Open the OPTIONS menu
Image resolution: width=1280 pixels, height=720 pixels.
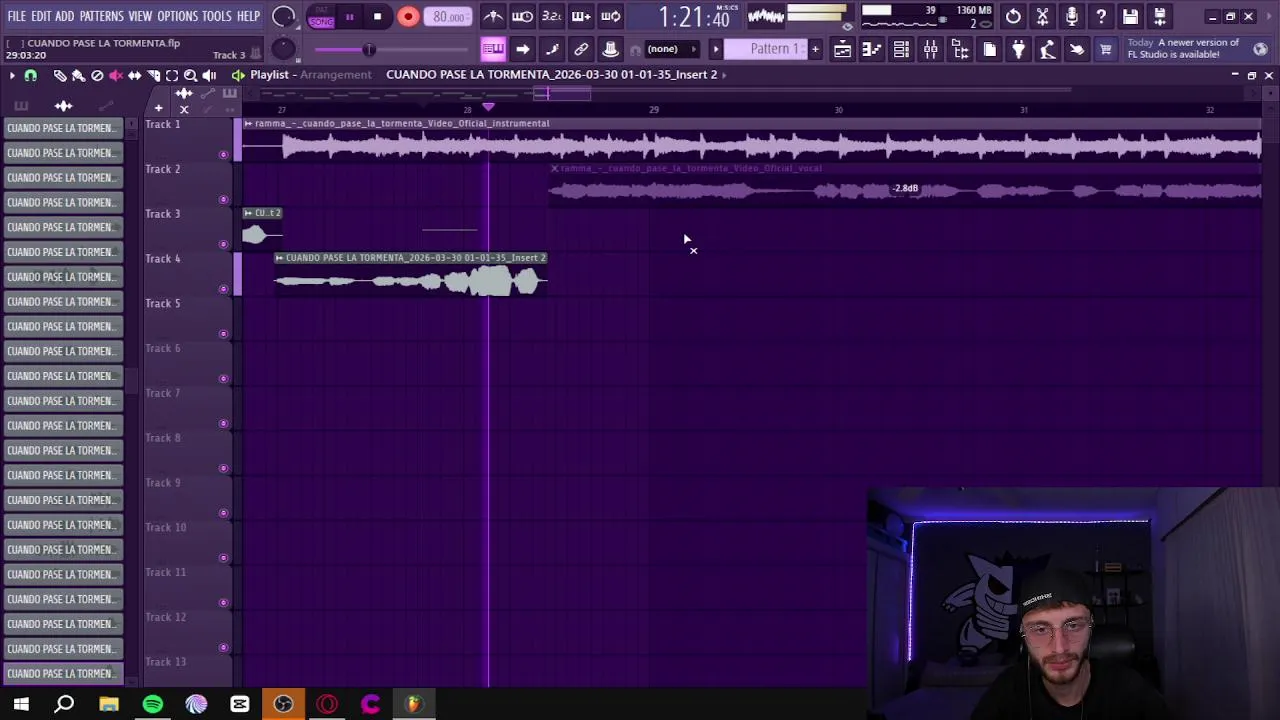pos(178,16)
